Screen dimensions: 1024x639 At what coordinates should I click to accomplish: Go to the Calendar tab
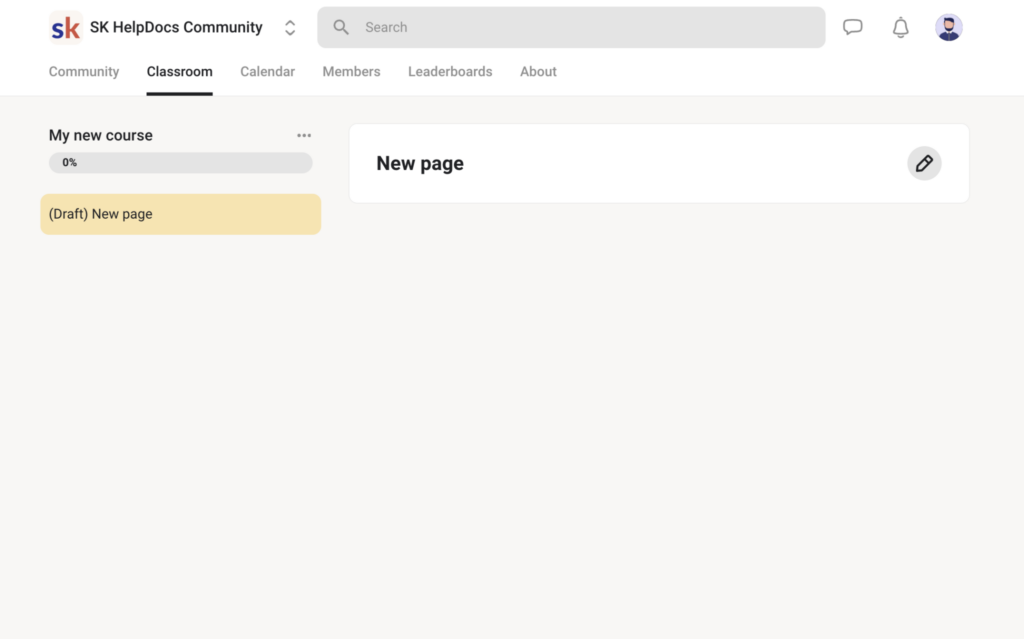pos(267,72)
